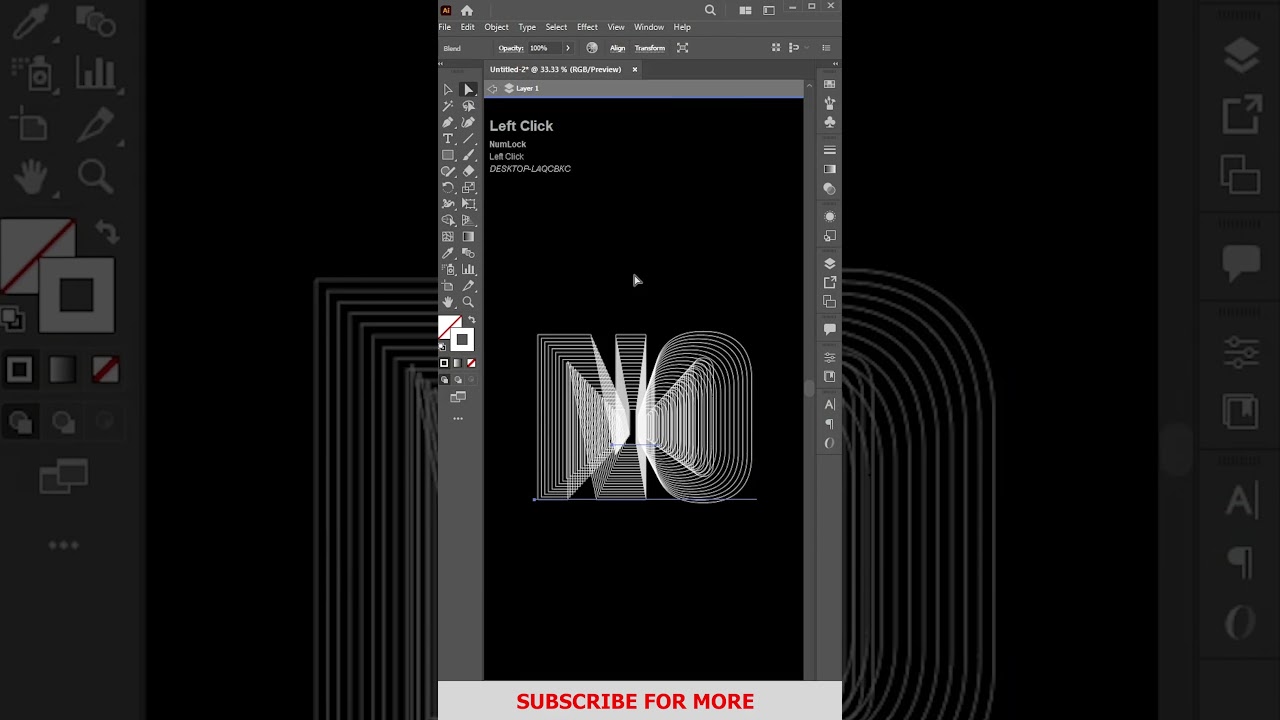Select the Selection tool (black arrow)
1280x720 pixels.
tap(448, 90)
